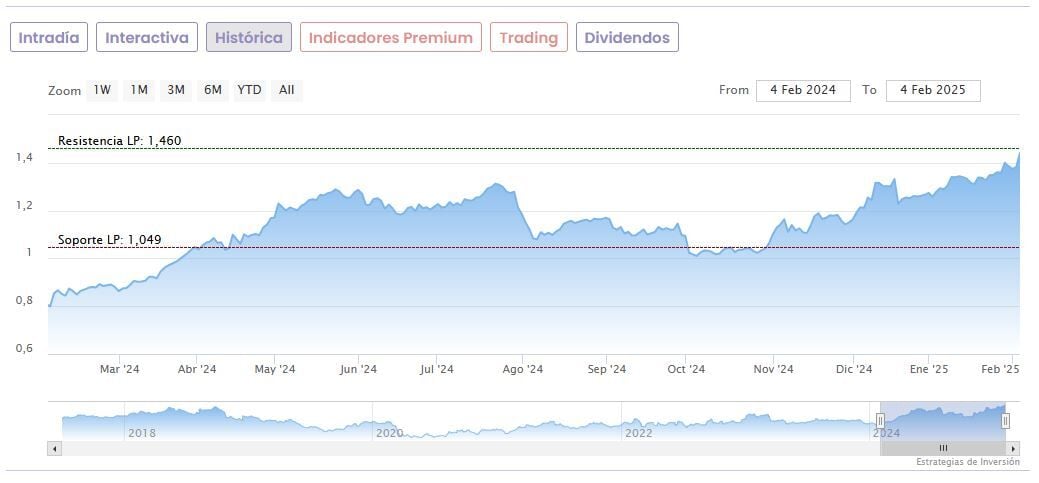Switch to the Interactiva tab

147,38
